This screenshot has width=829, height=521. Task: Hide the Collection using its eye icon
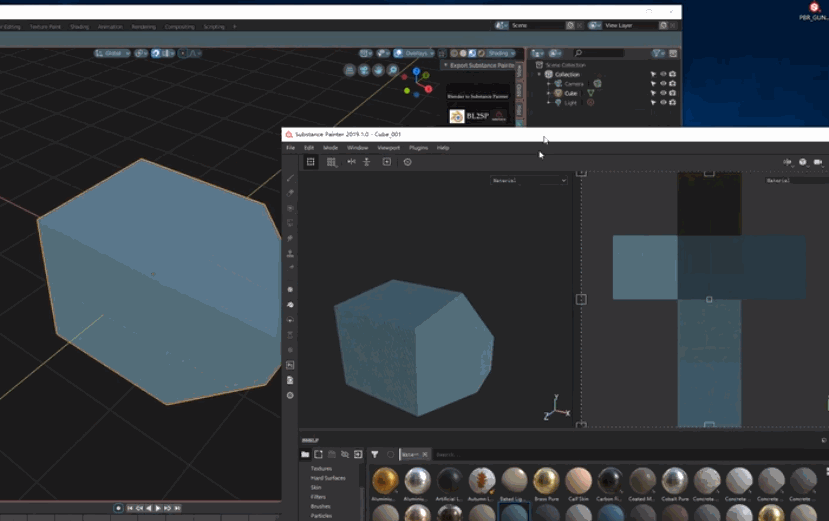click(663, 75)
